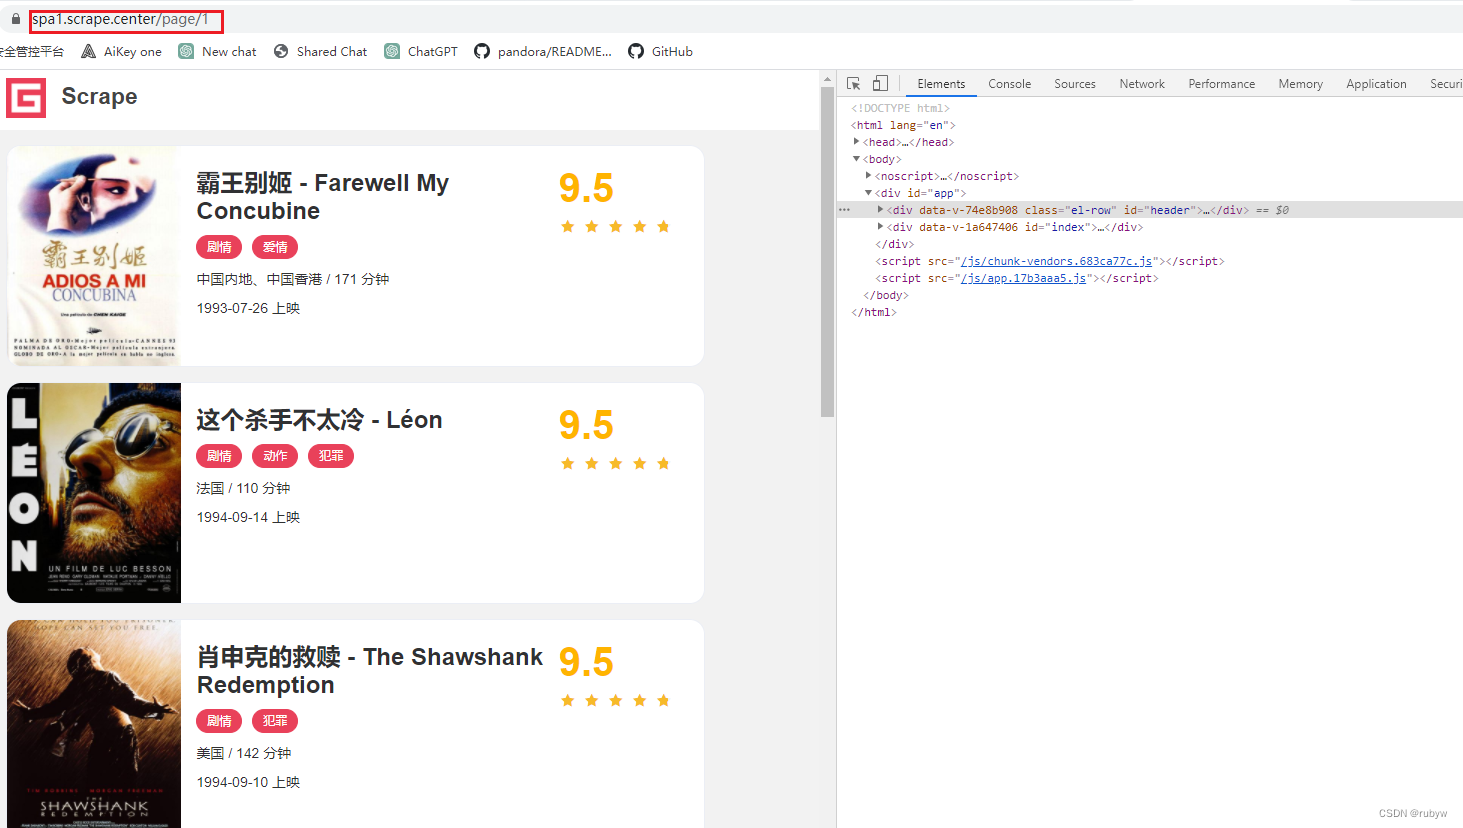The image size is (1463, 828).
Task: Focus the browser address bar URL
Action: pyautogui.click(x=121, y=19)
